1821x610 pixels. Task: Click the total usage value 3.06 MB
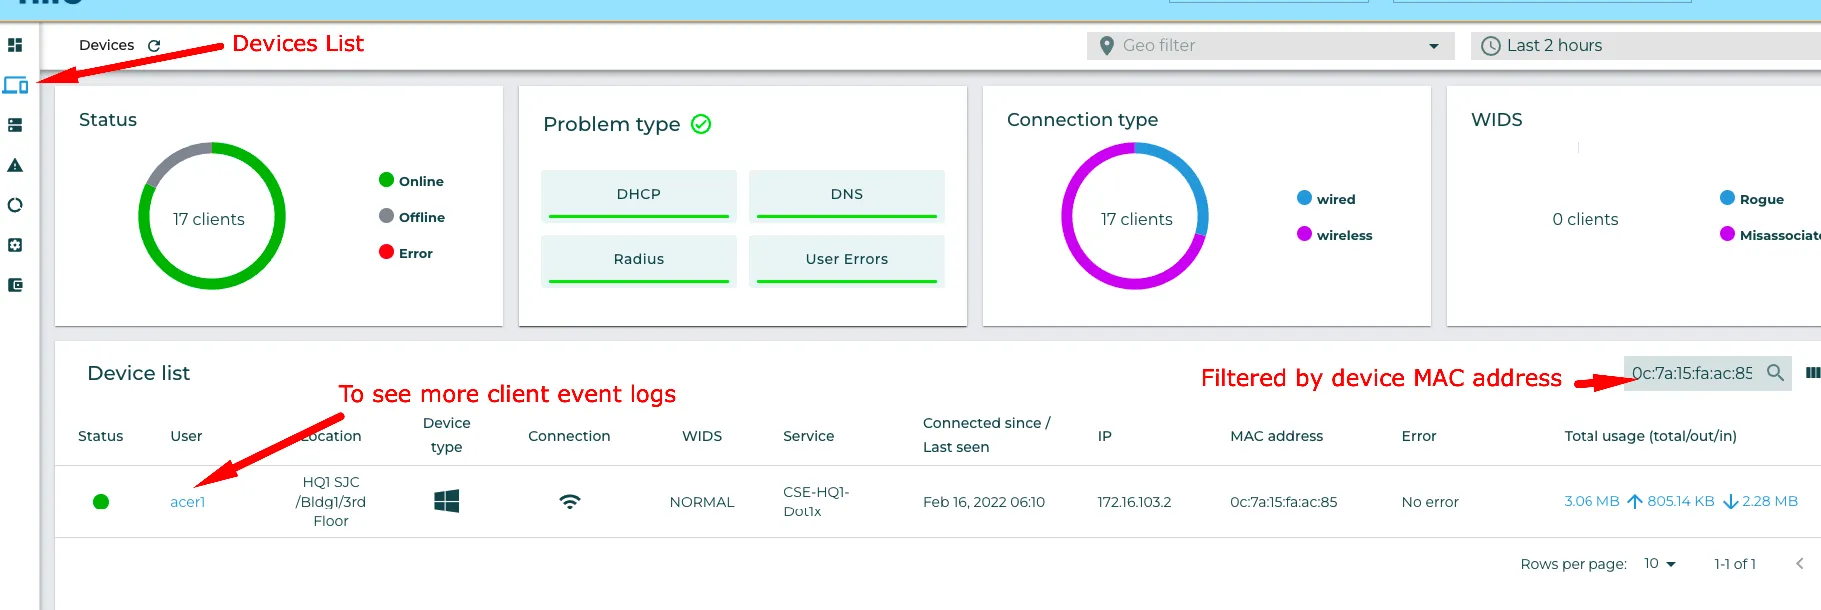coord(1591,501)
